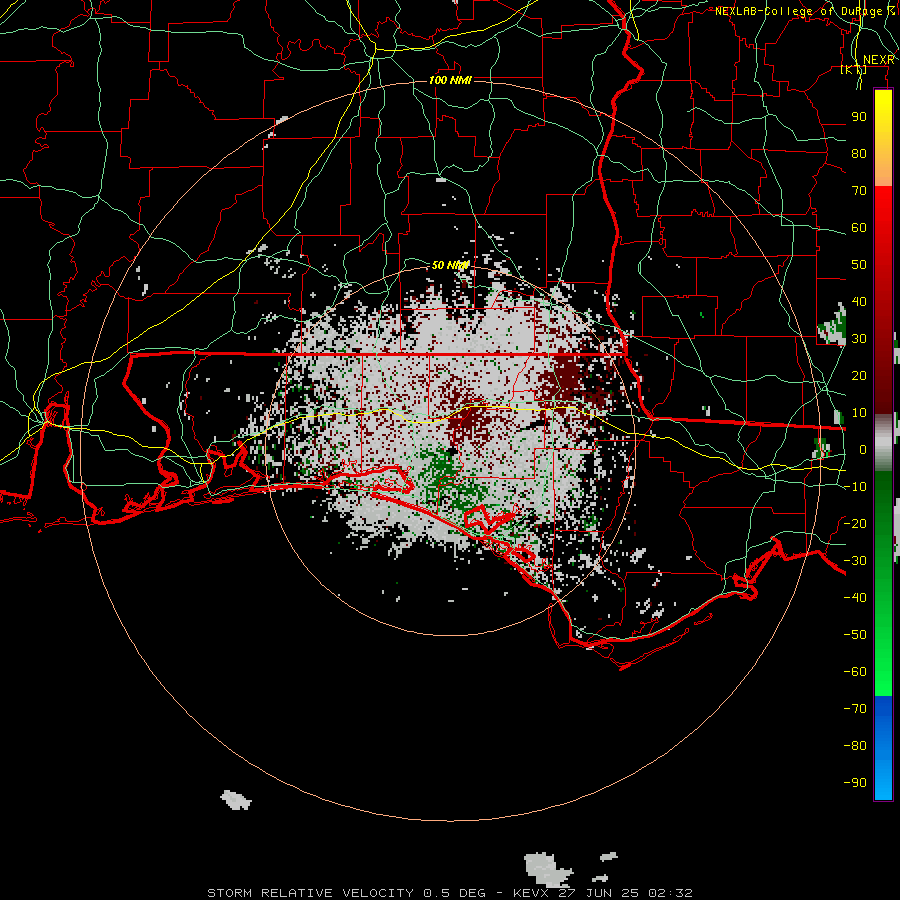This screenshot has width=900, height=900.
Task: Click the 60 value on the color scale
Action: (859, 227)
